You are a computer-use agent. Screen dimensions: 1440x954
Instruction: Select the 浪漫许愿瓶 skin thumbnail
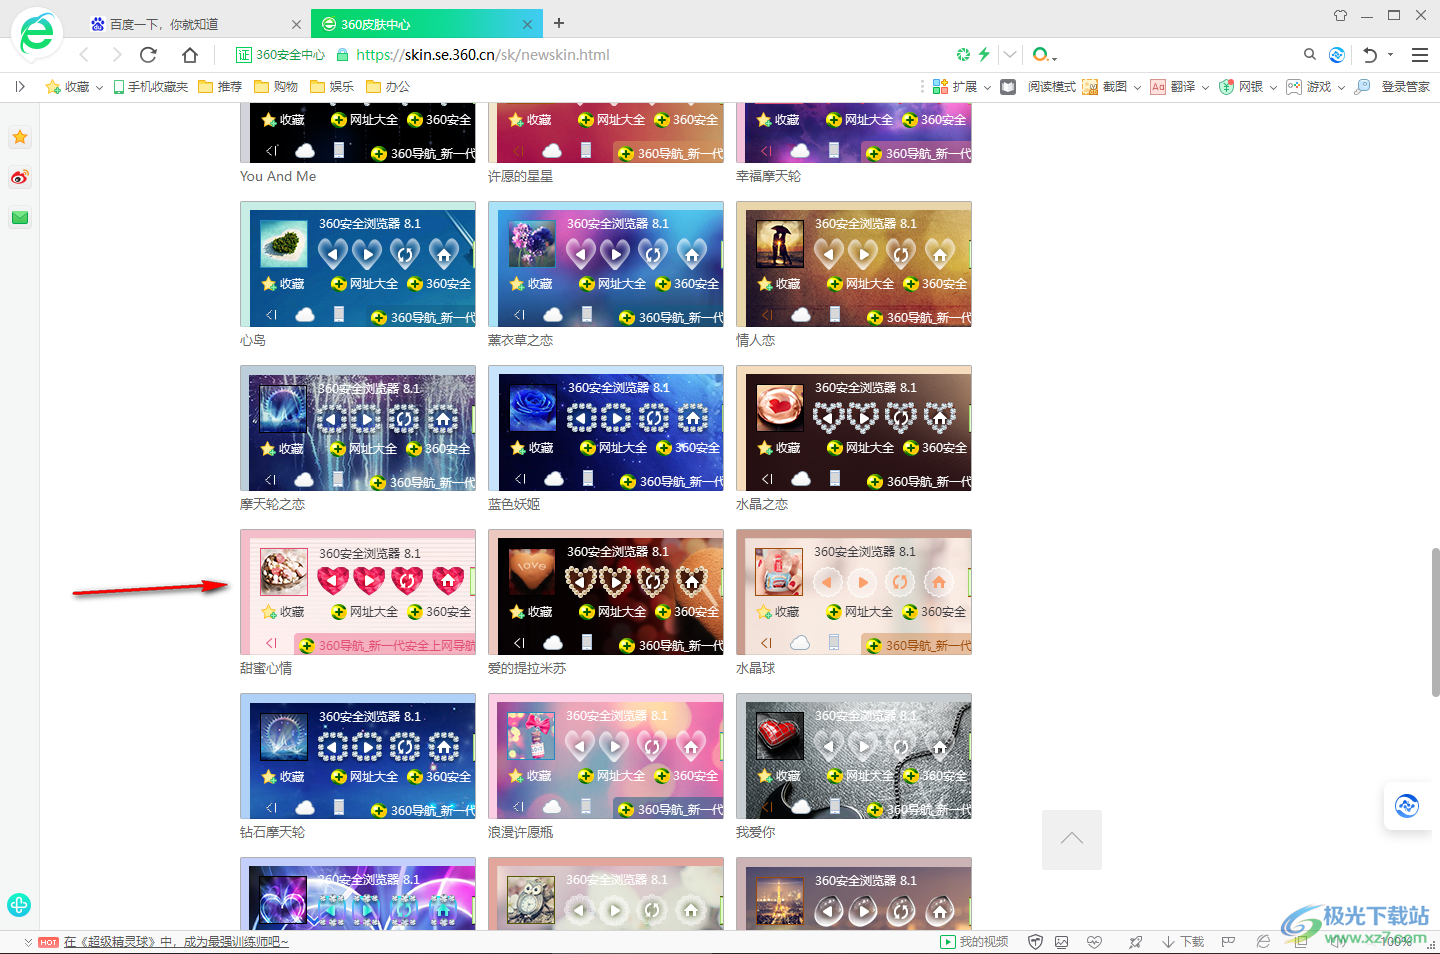coord(606,756)
